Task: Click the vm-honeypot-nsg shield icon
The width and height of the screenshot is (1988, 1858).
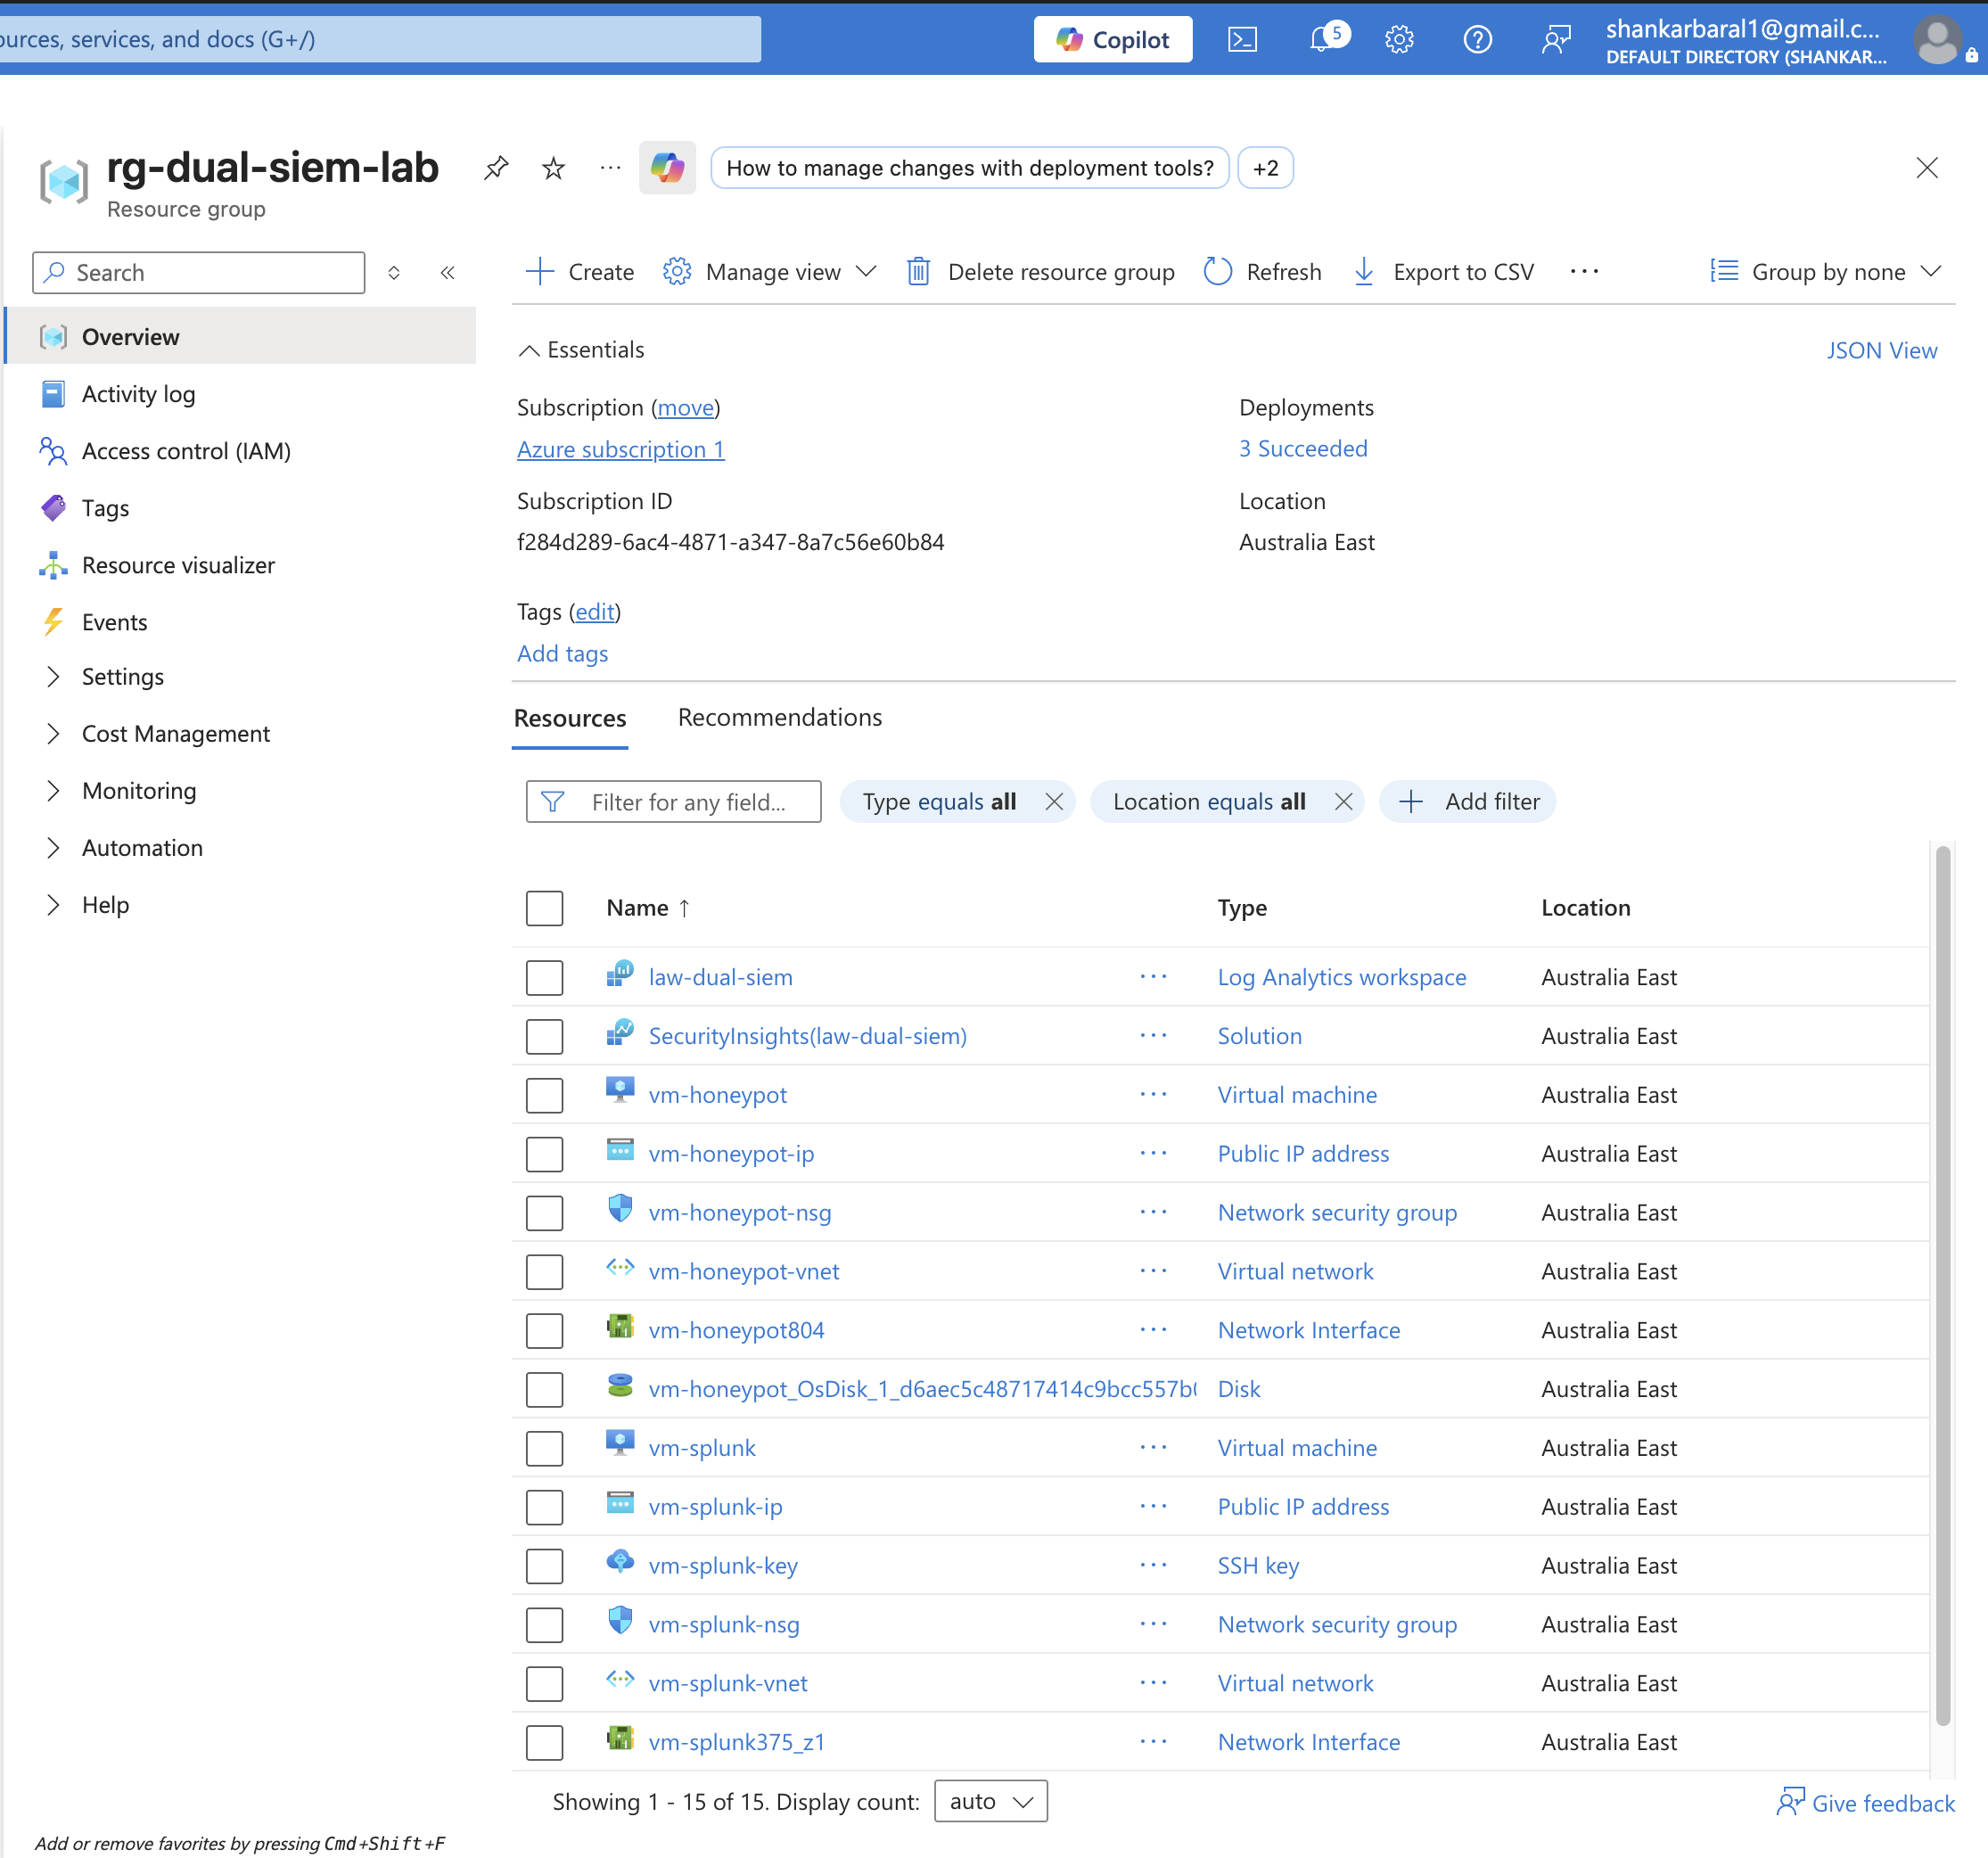Action: (620, 1209)
